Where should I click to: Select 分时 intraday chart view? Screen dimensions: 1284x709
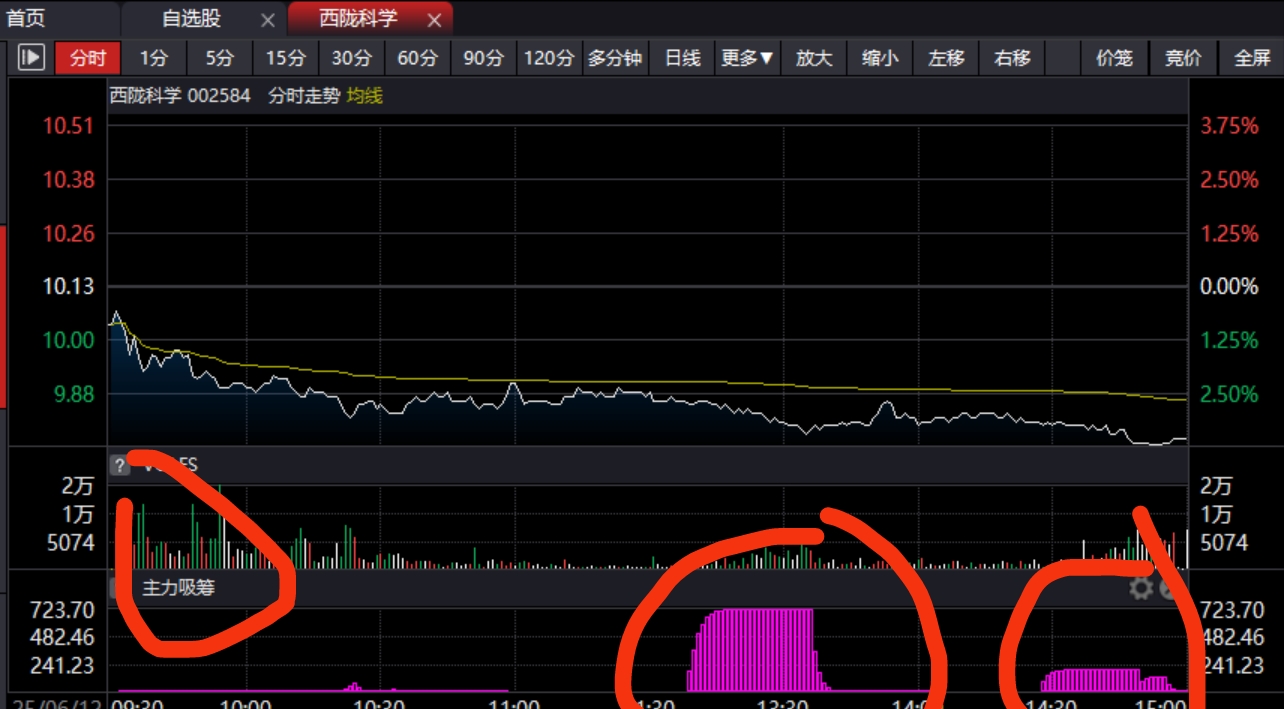[88, 58]
